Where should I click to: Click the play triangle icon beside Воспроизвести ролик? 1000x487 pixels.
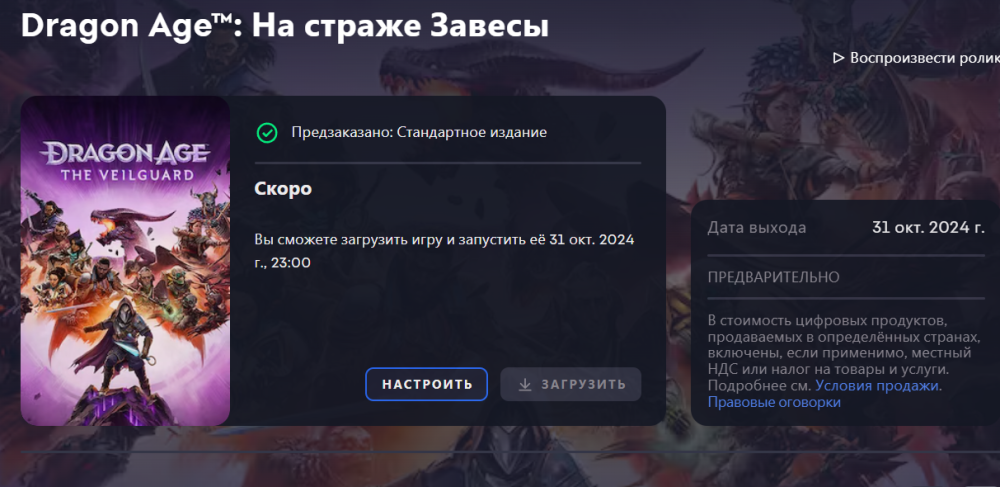click(839, 58)
